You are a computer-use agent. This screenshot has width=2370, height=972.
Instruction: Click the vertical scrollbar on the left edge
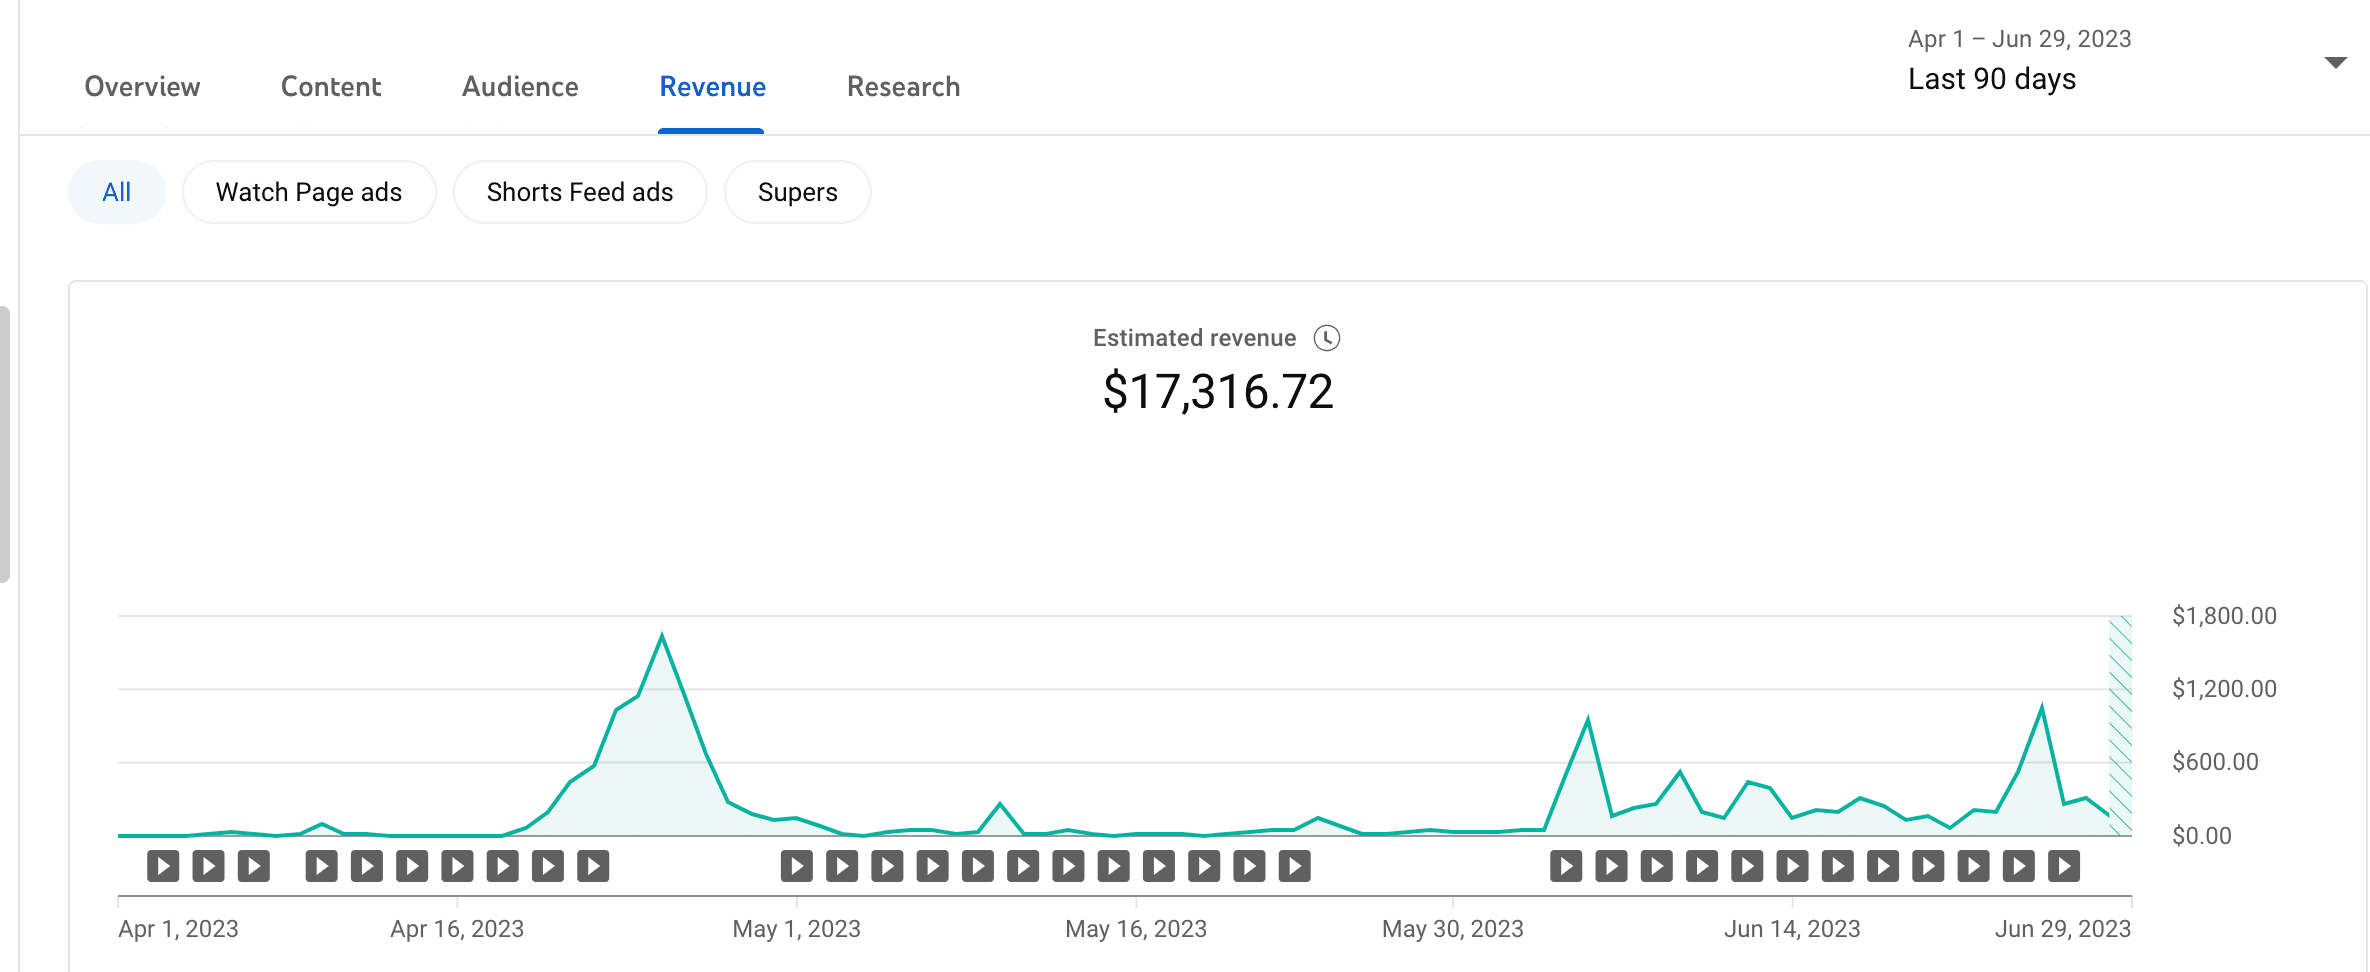point(5,443)
